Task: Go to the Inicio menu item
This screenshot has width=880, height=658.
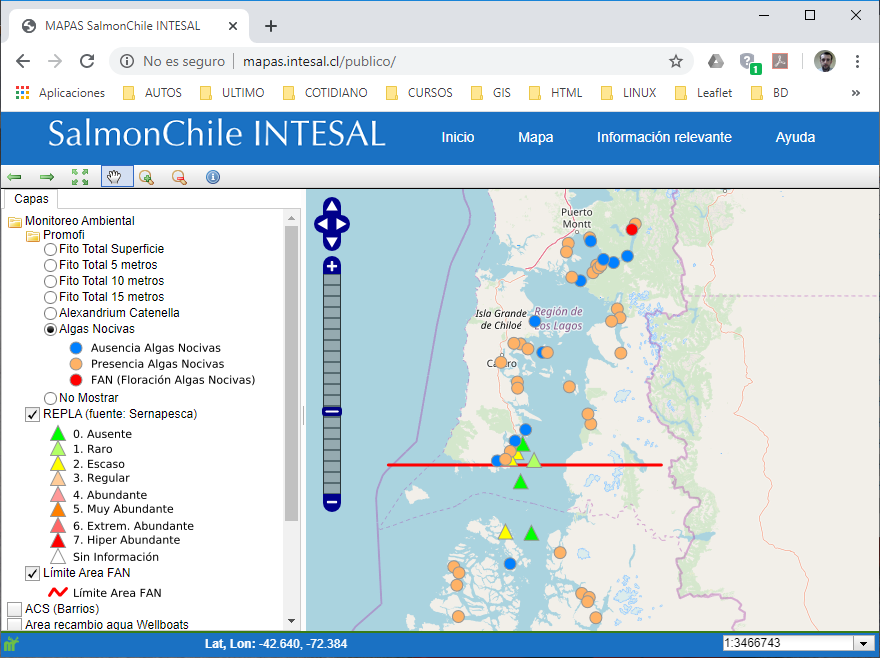Action: pyautogui.click(x=457, y=137)
